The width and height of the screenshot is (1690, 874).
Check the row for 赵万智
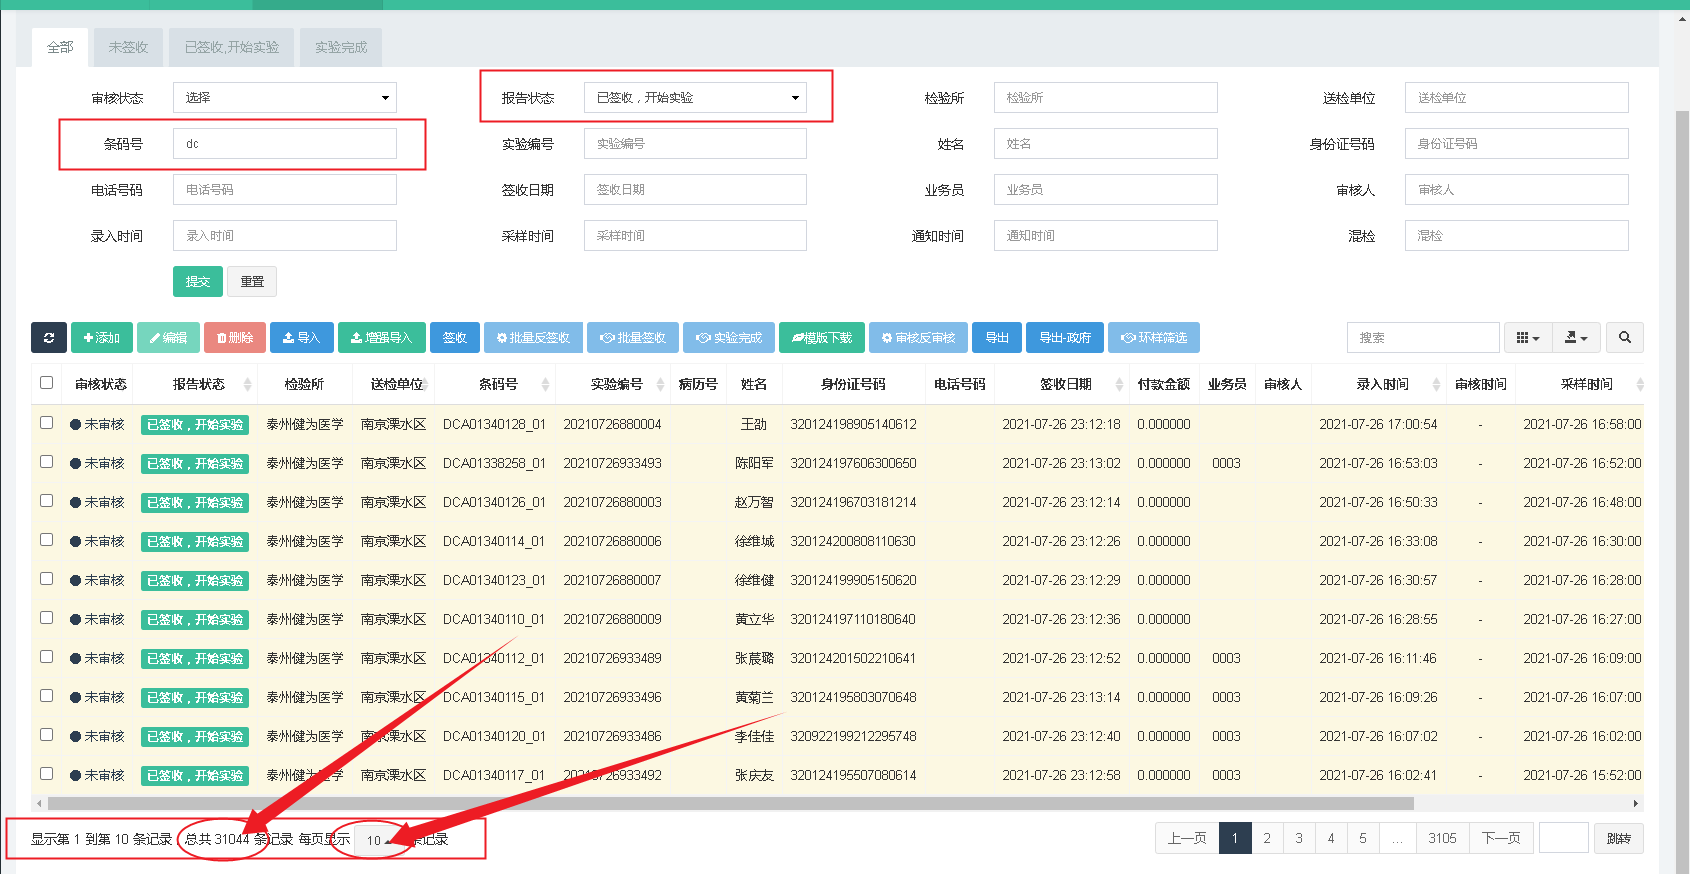(46, 500)
